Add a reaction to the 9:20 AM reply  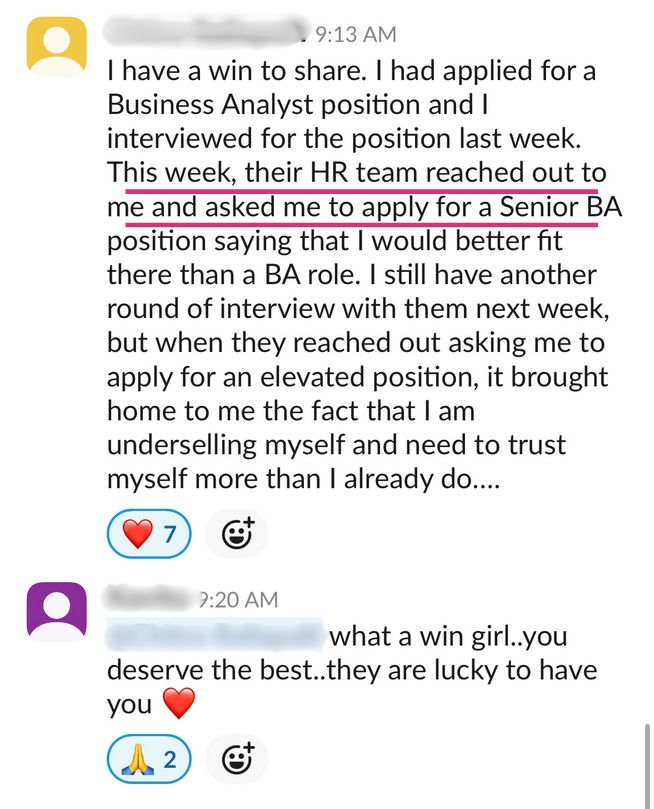236,760
